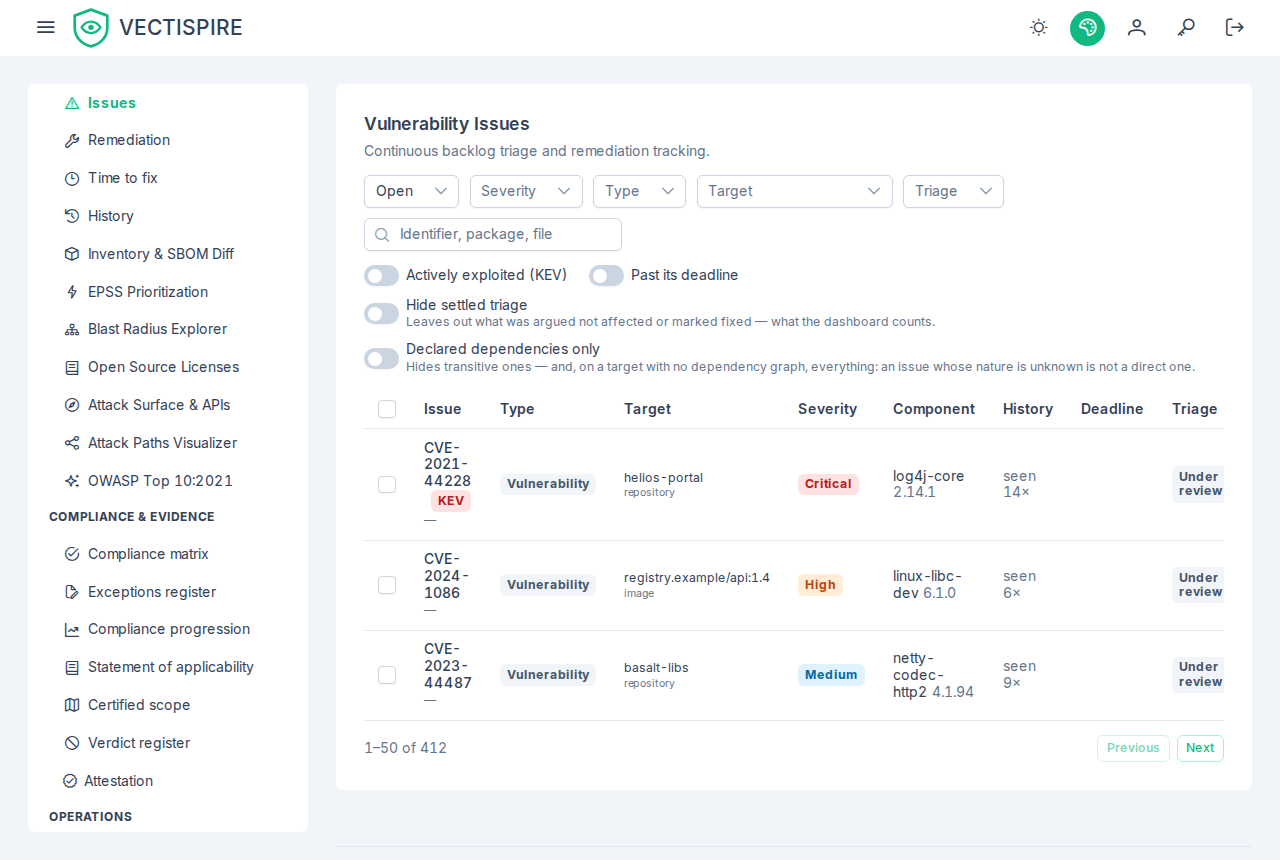Open issue CVE-2021-44228
The height and width of the screenshot is (860, 1280).
[x=447, y=464]
